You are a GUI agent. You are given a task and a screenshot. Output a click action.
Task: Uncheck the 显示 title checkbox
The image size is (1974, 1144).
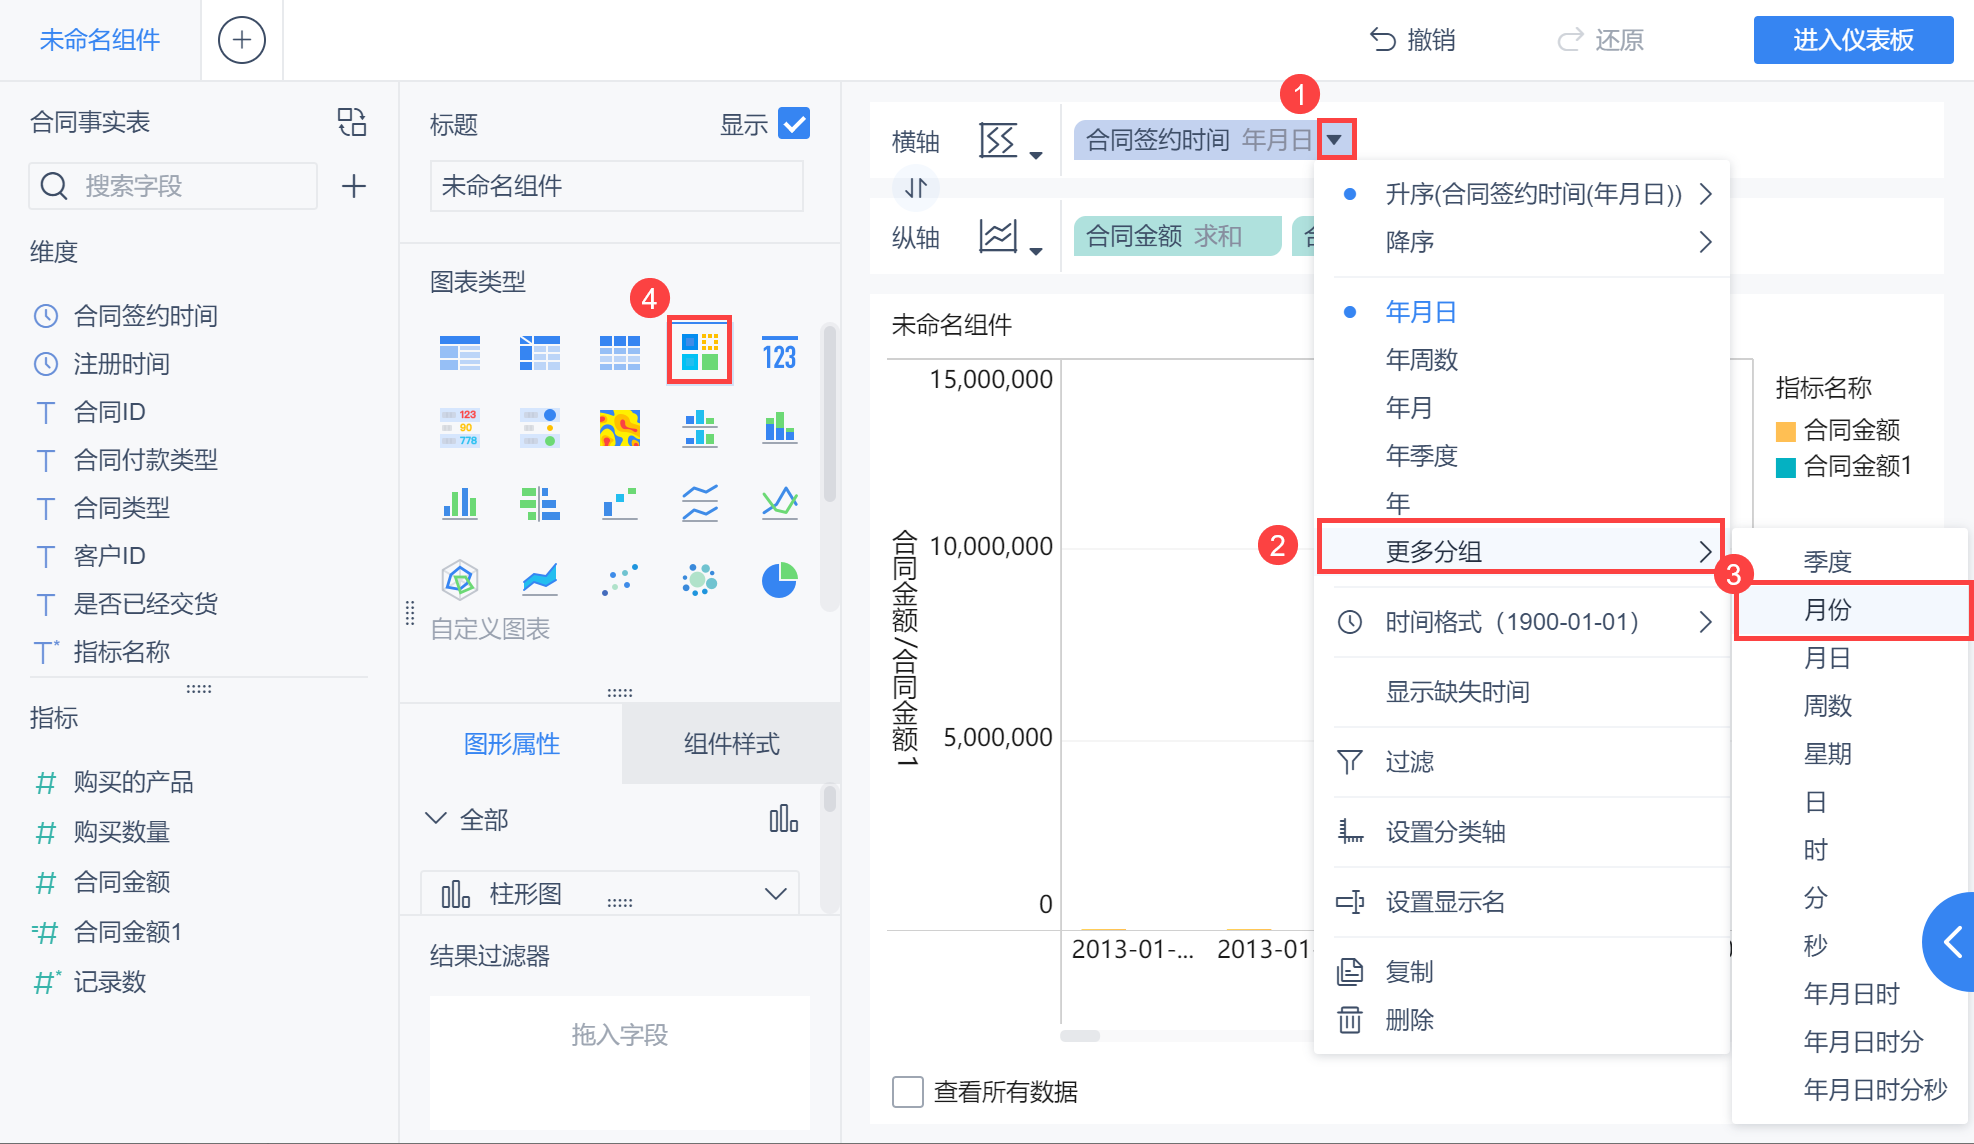click(794, 124)
